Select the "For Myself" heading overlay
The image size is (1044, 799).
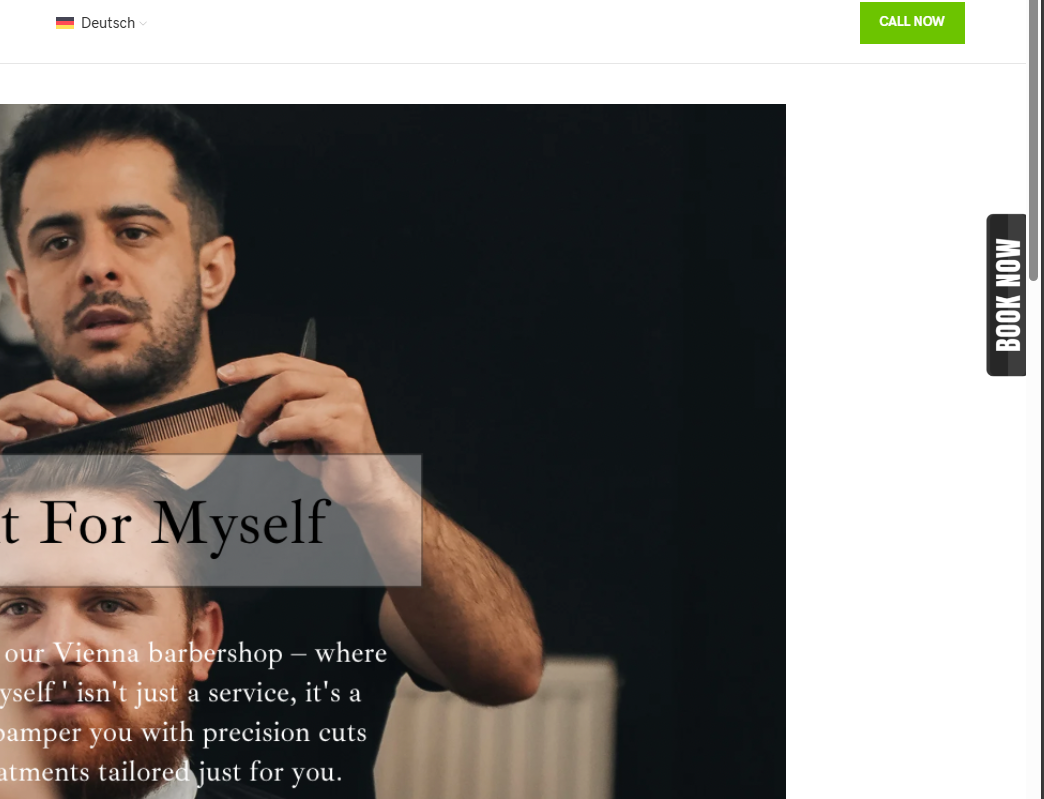[x=164, y=523]
